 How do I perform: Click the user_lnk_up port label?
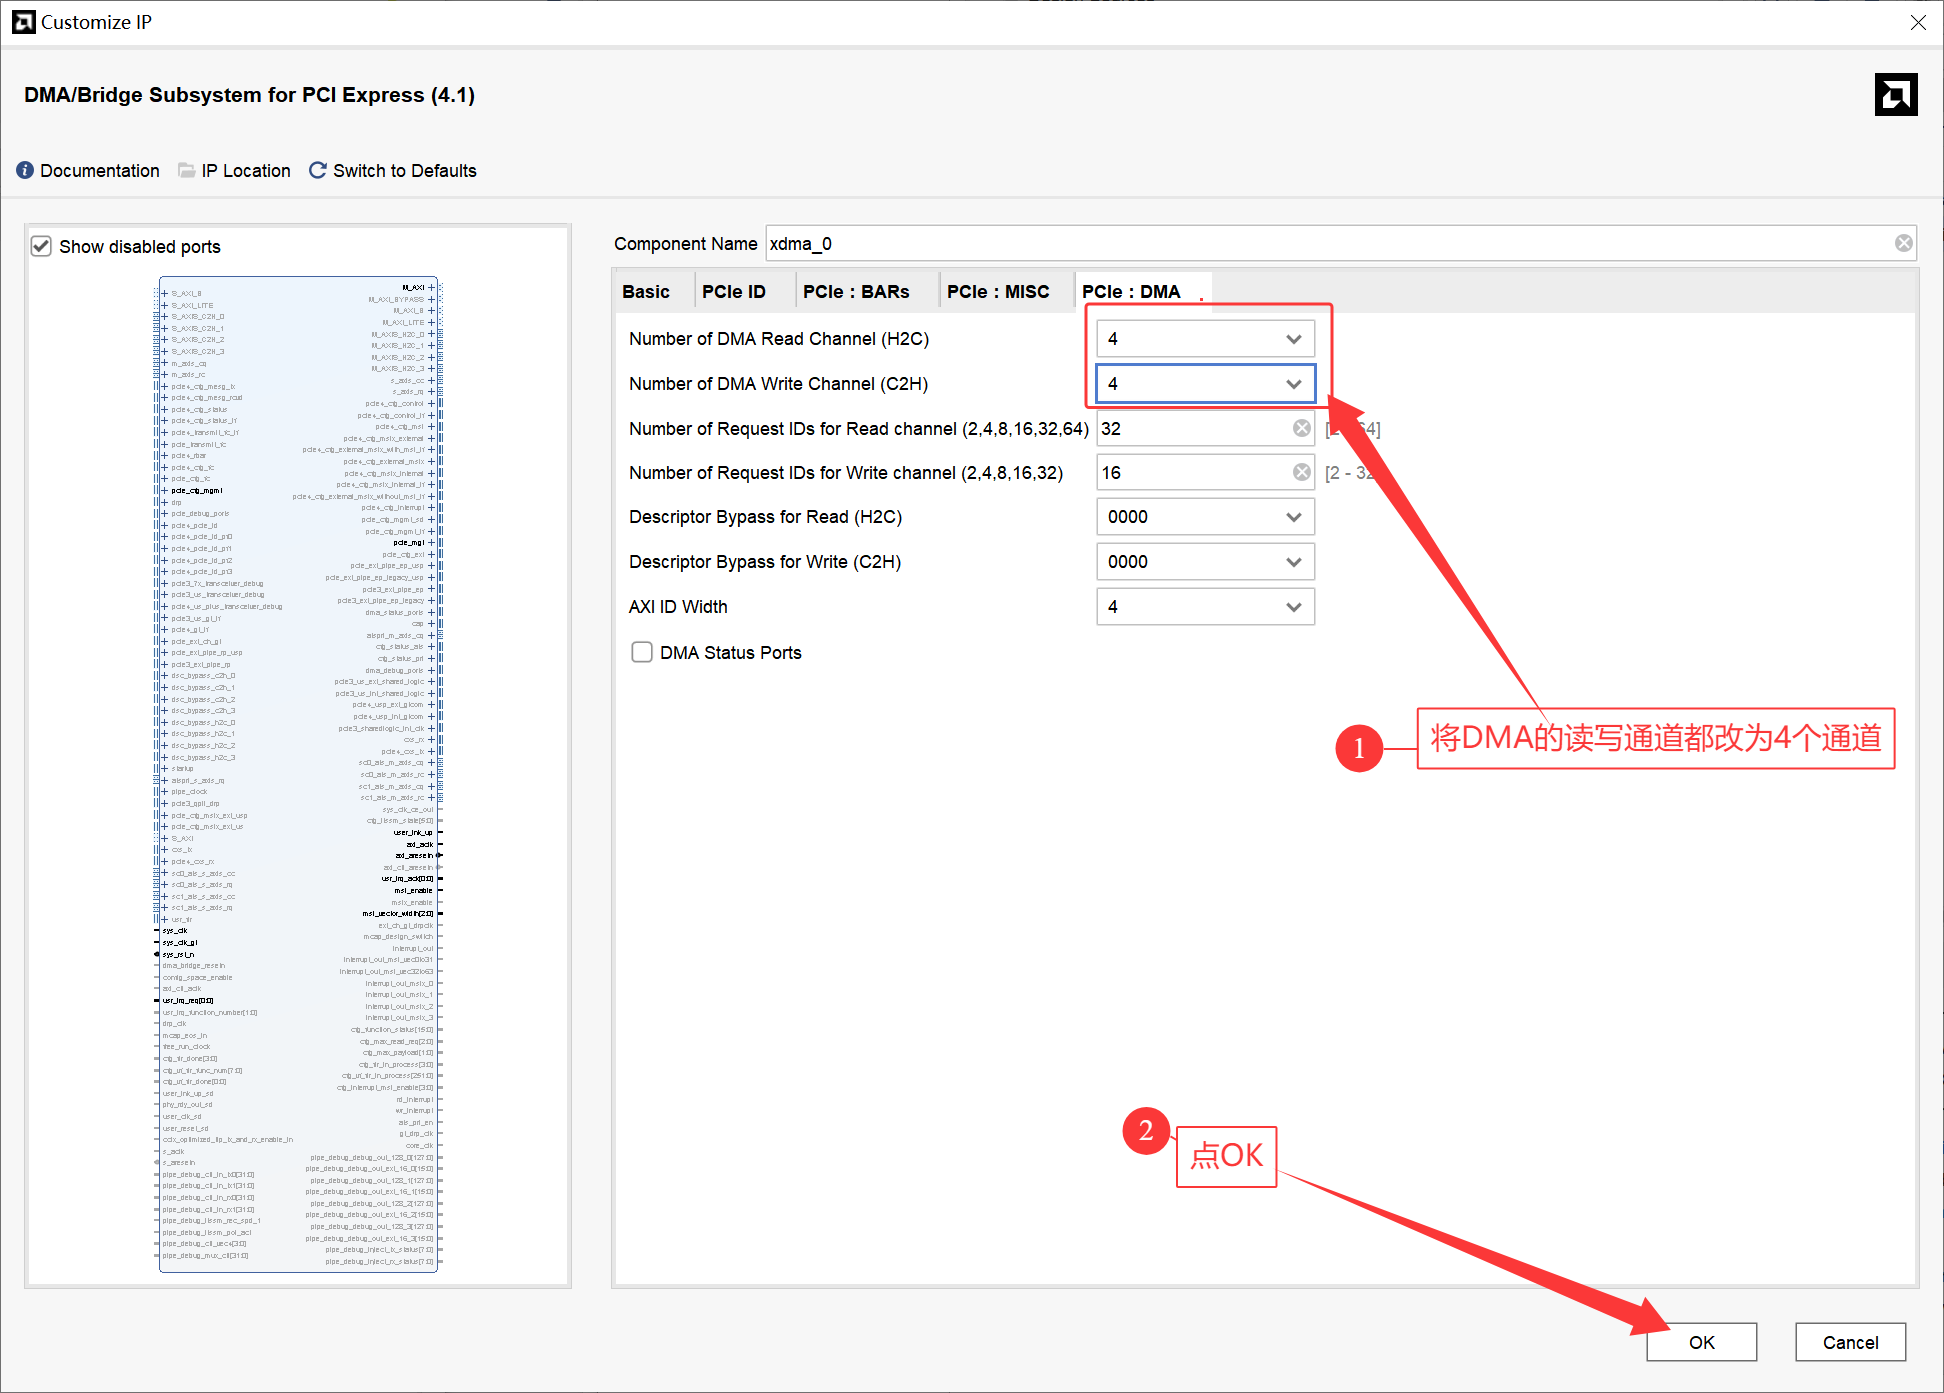pos(413,833)
